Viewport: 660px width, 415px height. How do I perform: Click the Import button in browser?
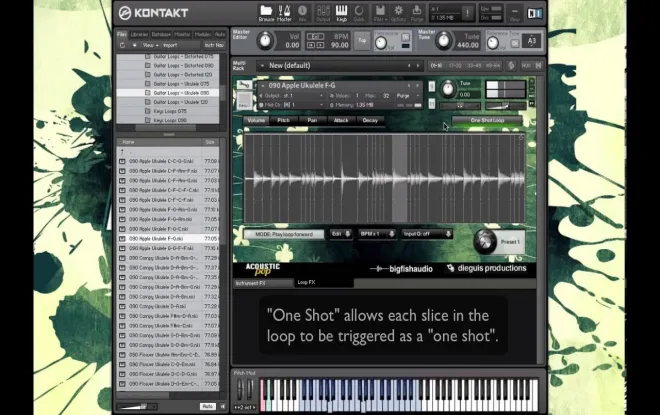pyautogui.click(x=170, y=45)
